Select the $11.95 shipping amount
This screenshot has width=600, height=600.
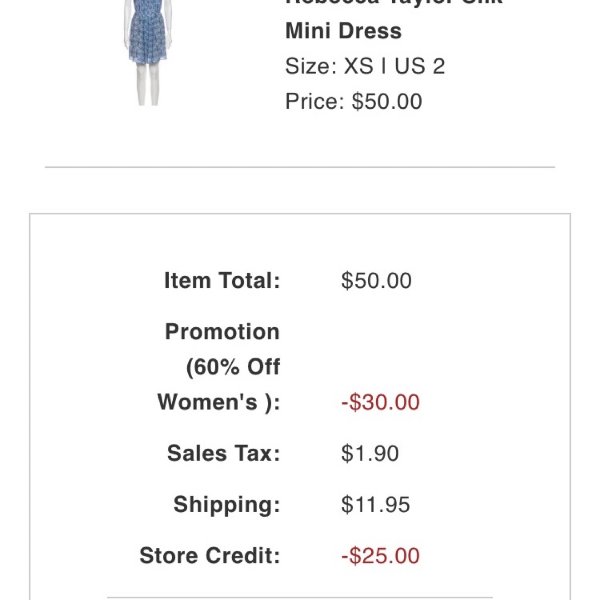[375, 504]
